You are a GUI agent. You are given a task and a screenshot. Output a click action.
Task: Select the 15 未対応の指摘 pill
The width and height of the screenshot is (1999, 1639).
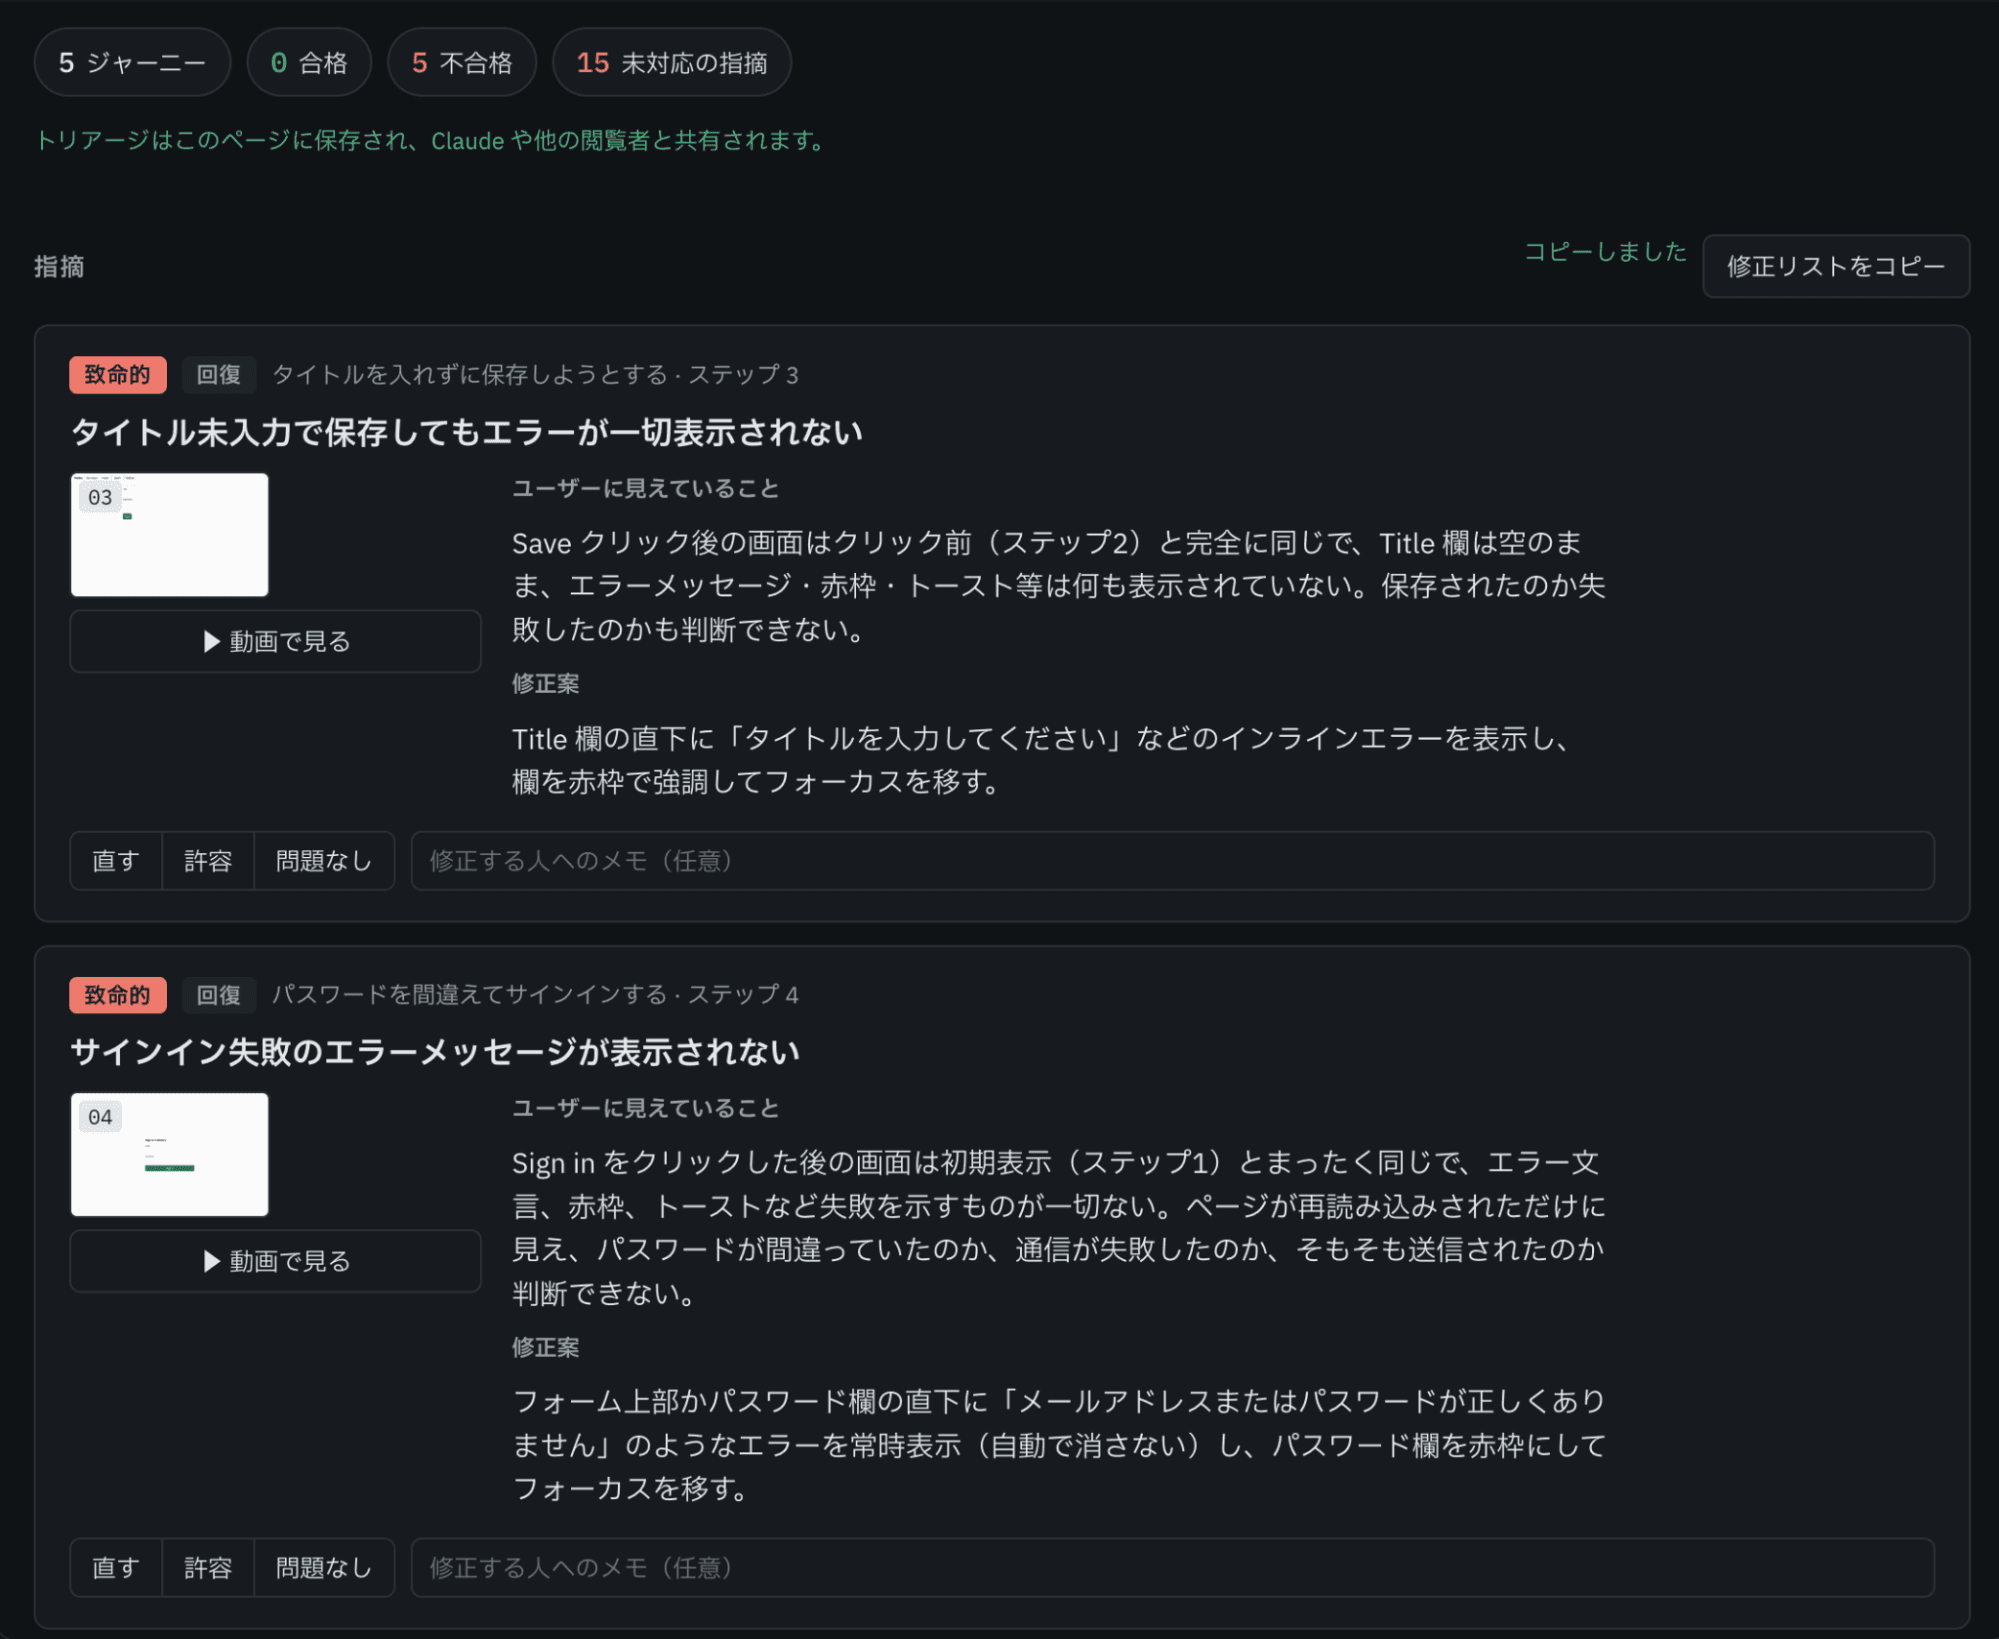coord(672,63)
